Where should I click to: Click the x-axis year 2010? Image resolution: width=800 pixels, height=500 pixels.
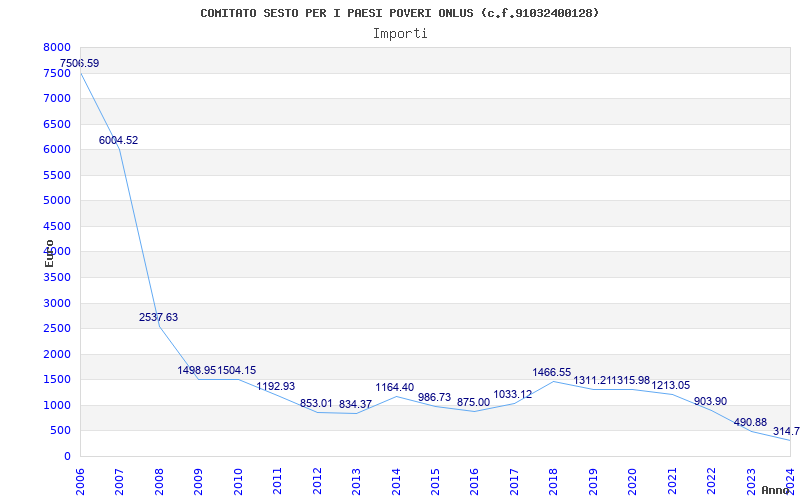coord(238,482)
